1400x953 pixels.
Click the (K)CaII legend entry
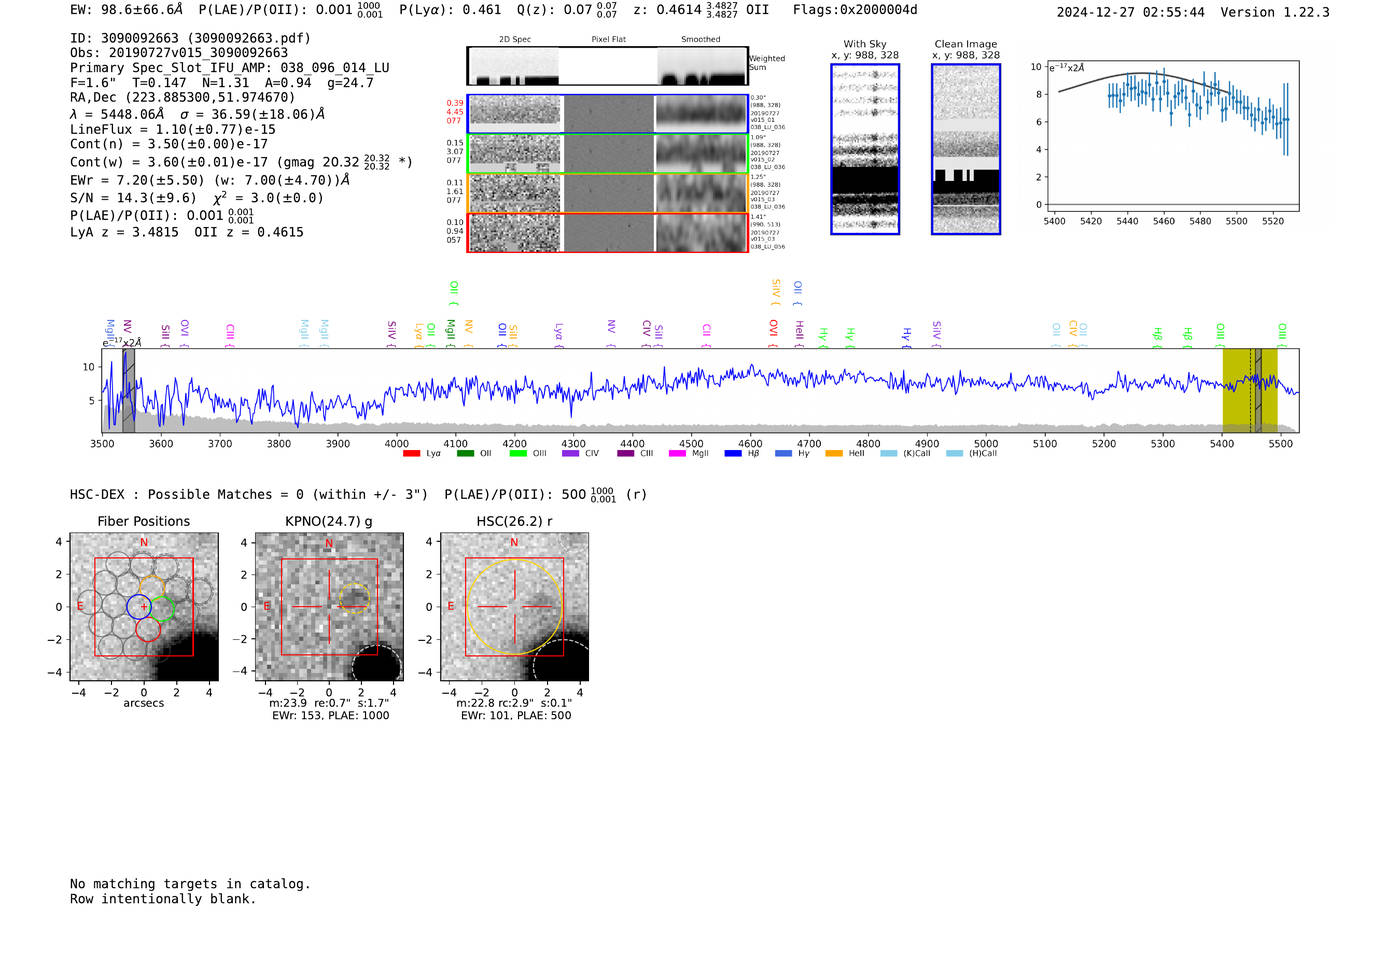tap(905, 454)
